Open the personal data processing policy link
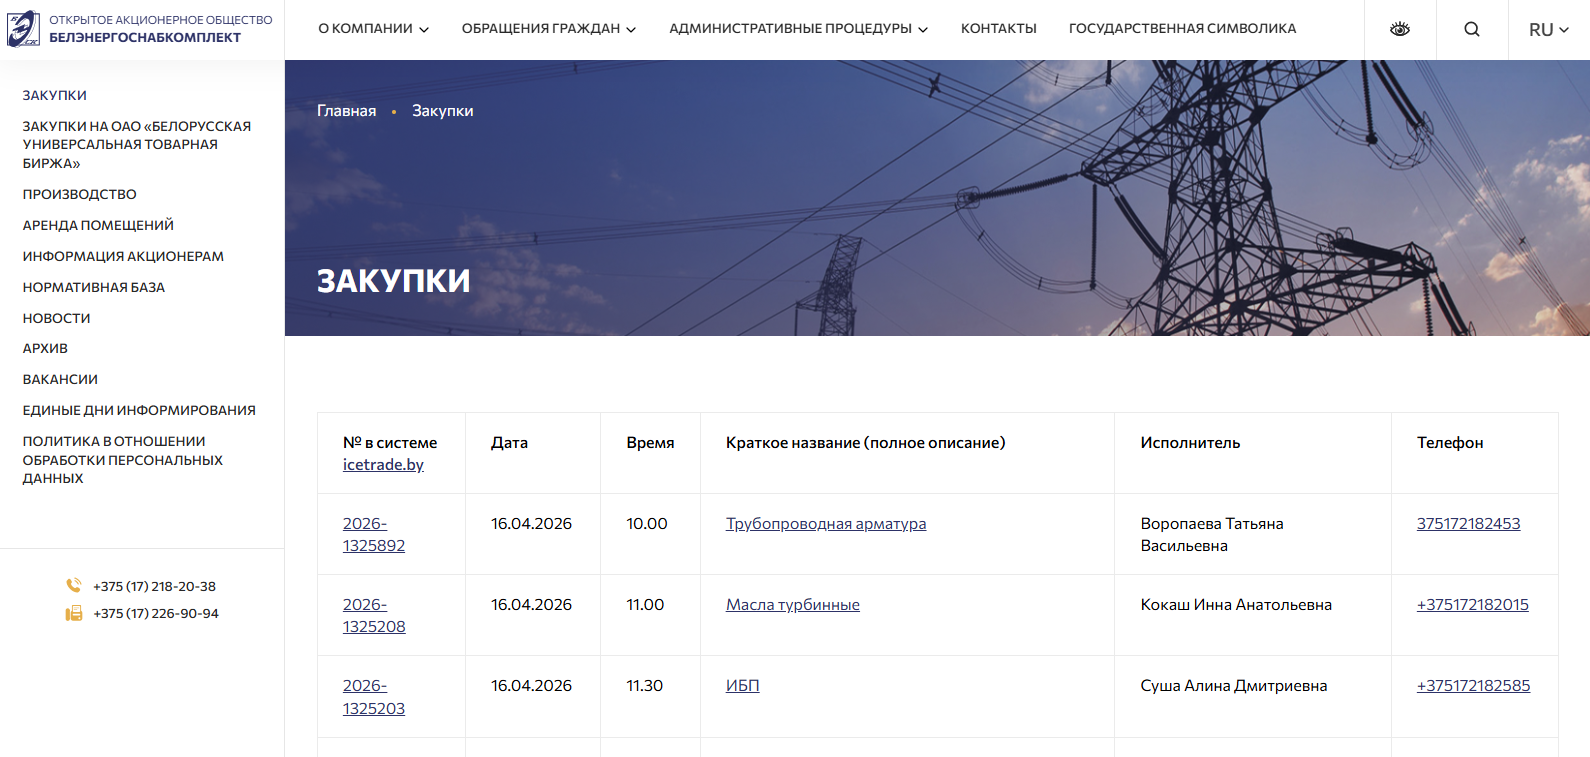The height and width of the screenshot is (757, 1590). pos(123,460)
